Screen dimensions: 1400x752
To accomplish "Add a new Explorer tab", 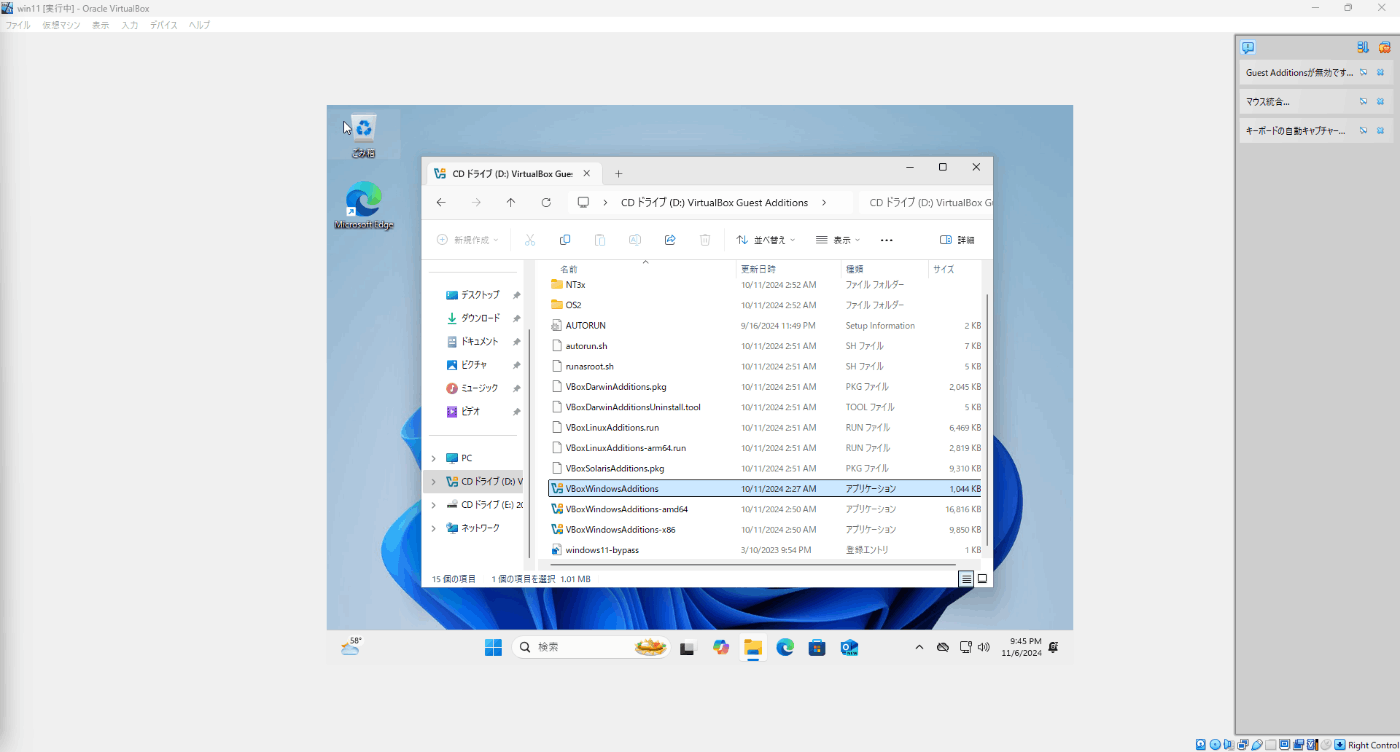I will (618, 173).
